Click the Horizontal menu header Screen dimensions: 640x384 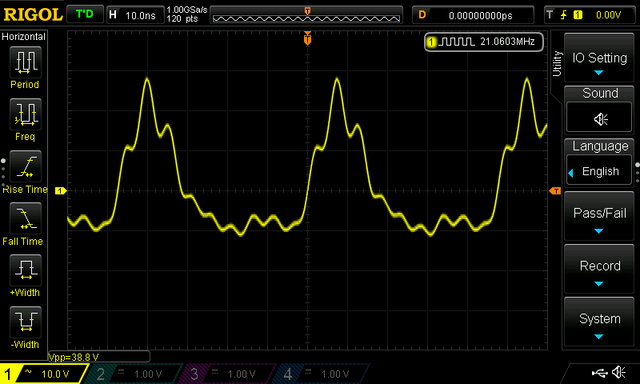click(x=24, y=37)
